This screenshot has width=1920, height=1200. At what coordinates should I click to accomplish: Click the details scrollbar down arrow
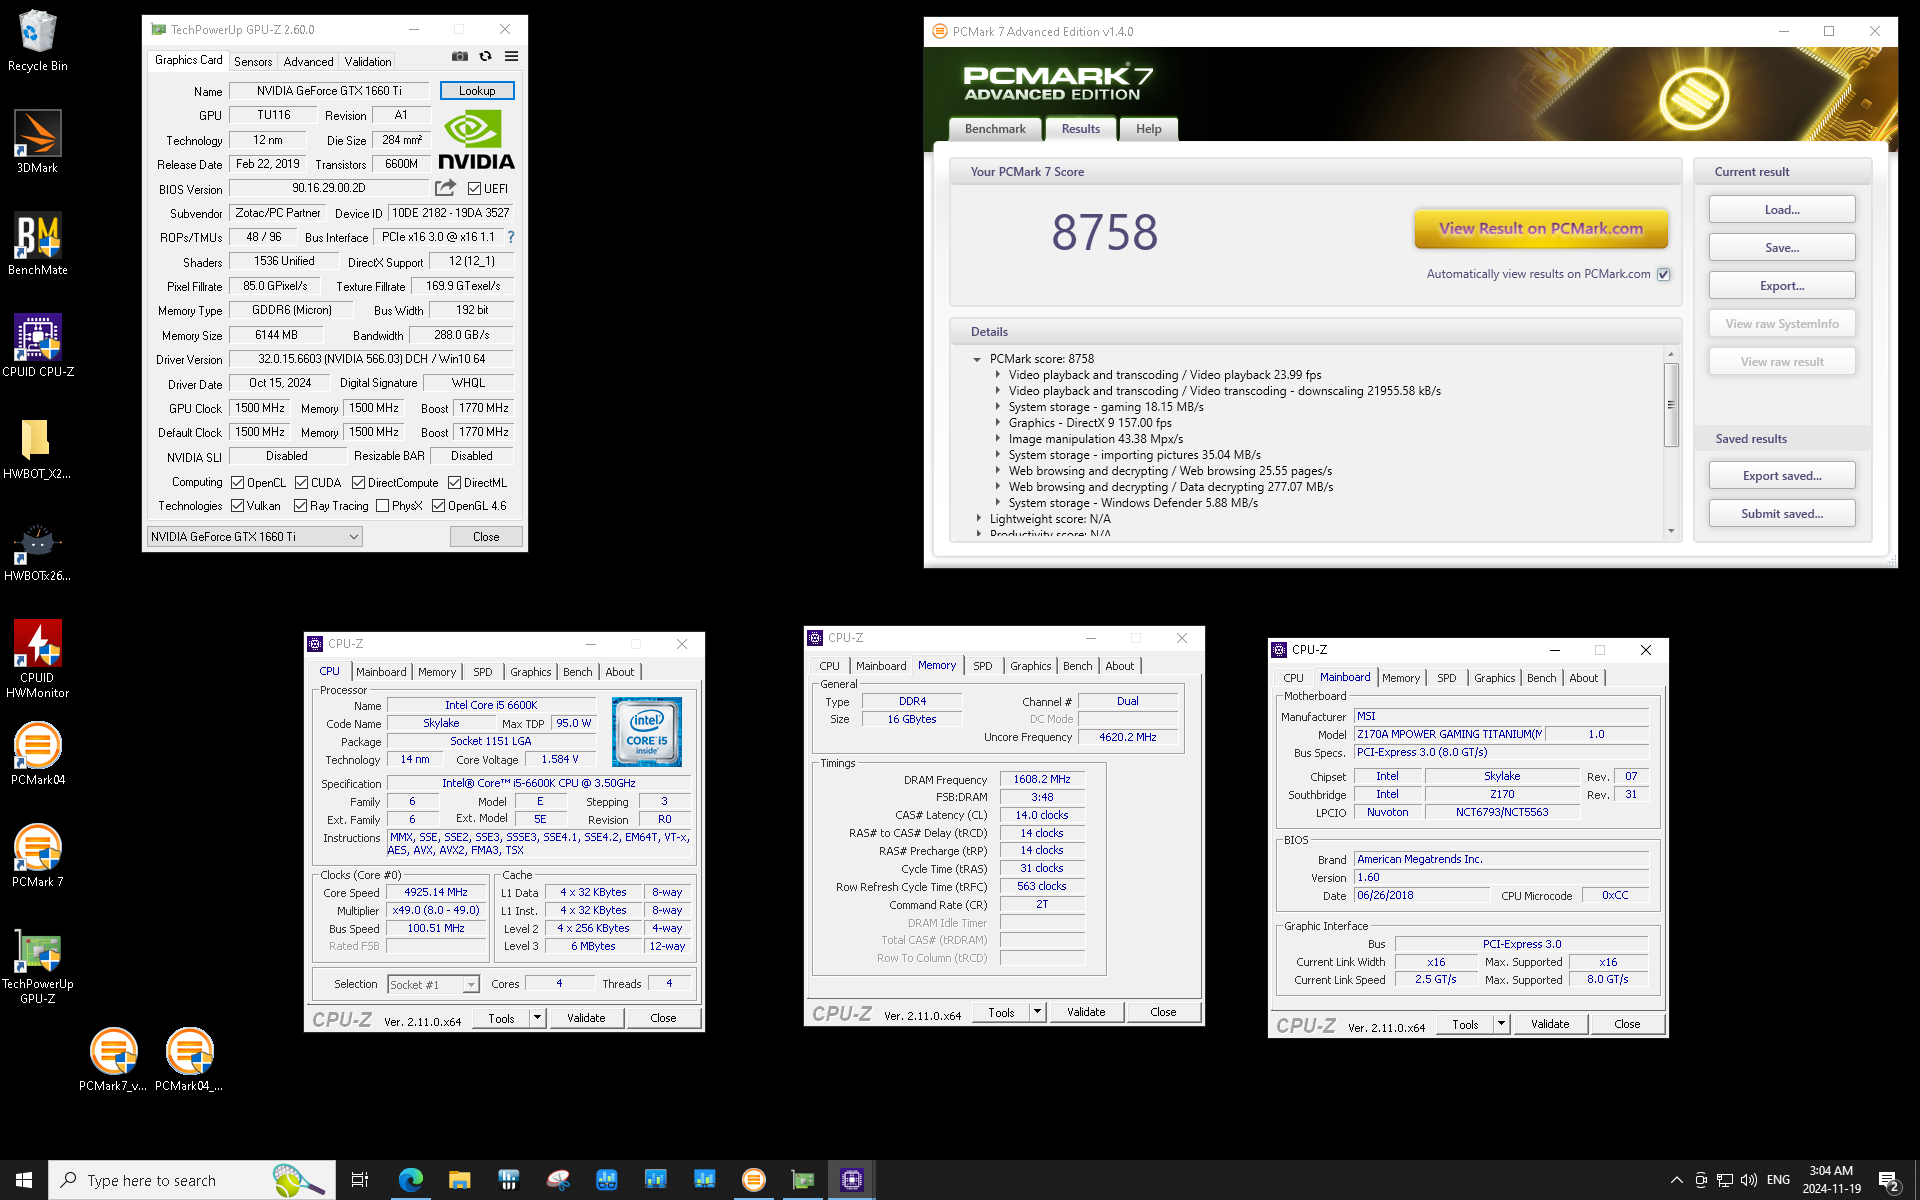[x=1671, y=531]
